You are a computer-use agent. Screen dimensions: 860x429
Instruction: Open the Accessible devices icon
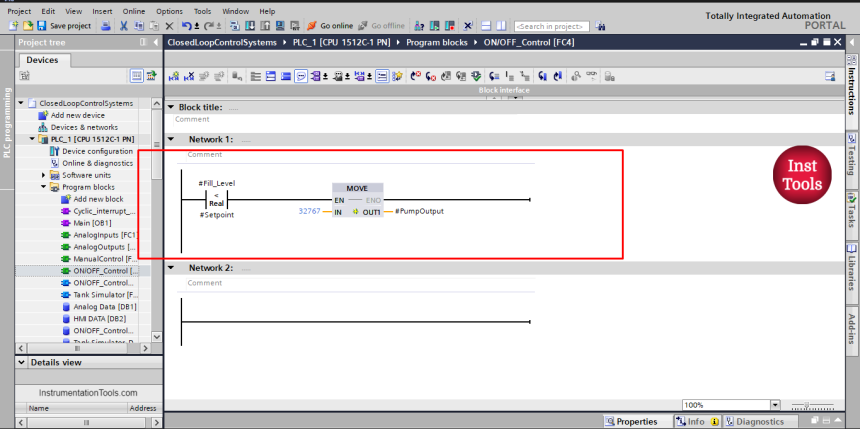click(x=418, y=26)
